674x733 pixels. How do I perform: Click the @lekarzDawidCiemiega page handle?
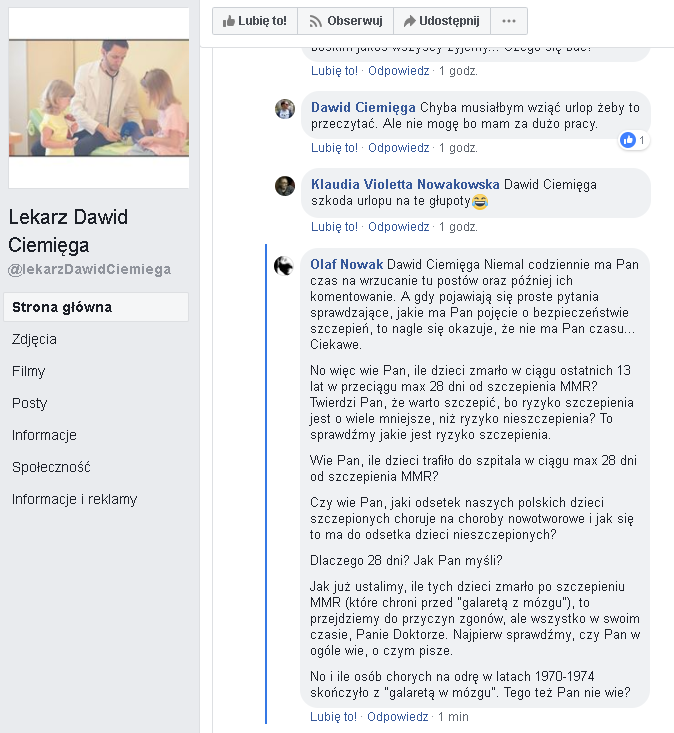(89, 269)
